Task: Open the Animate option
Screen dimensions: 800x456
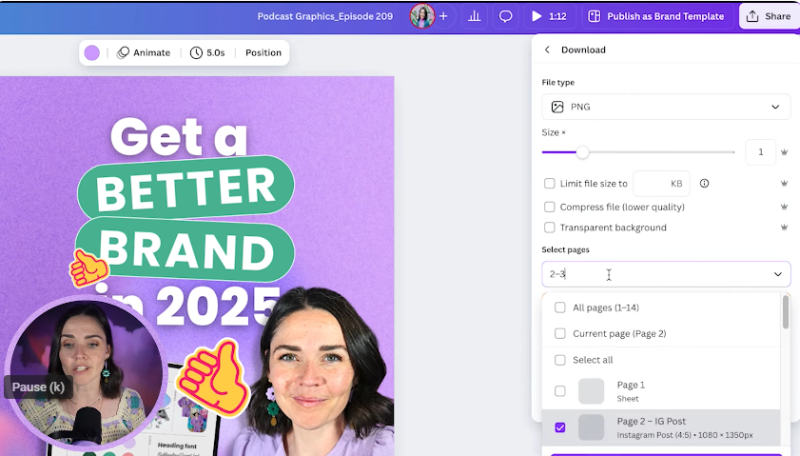Action: [143, 53]
